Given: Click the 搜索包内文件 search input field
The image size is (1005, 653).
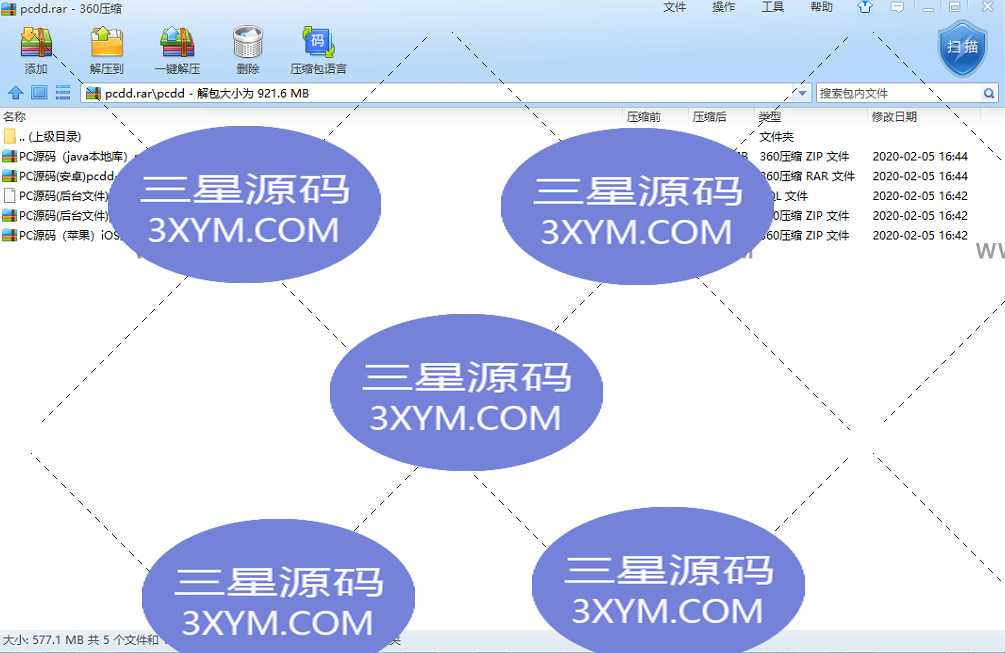Looking at the screenshot, I should point(898,93).
